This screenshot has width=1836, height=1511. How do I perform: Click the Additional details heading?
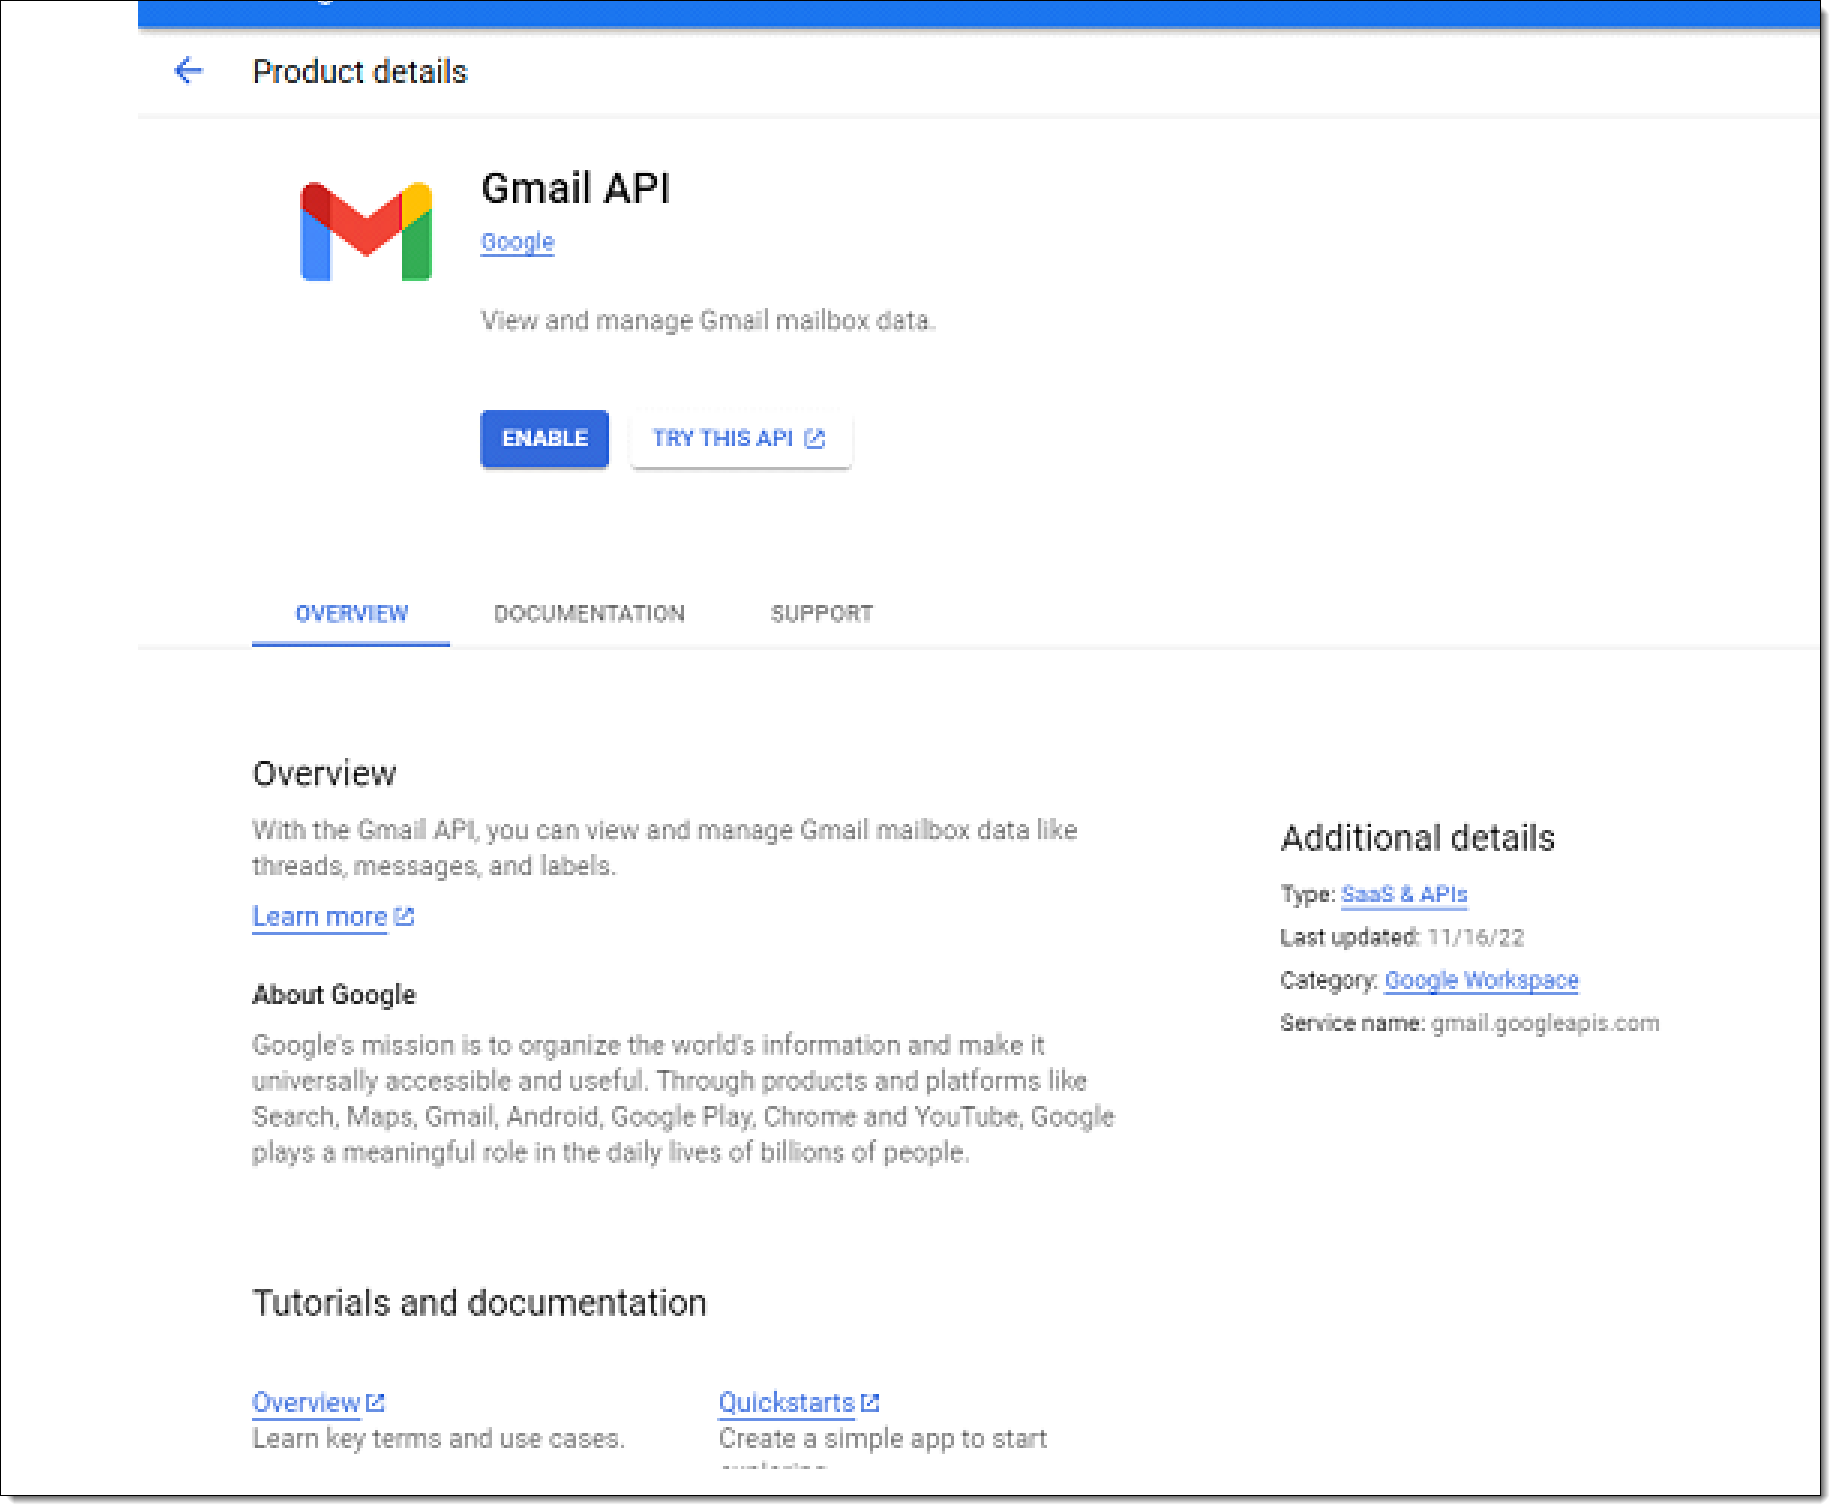(x=1417, y=838)
